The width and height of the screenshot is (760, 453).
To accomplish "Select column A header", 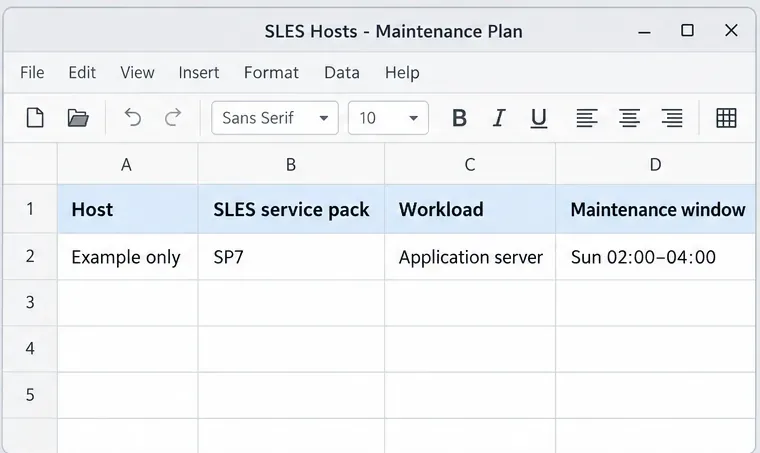I will tap(127, 164).
